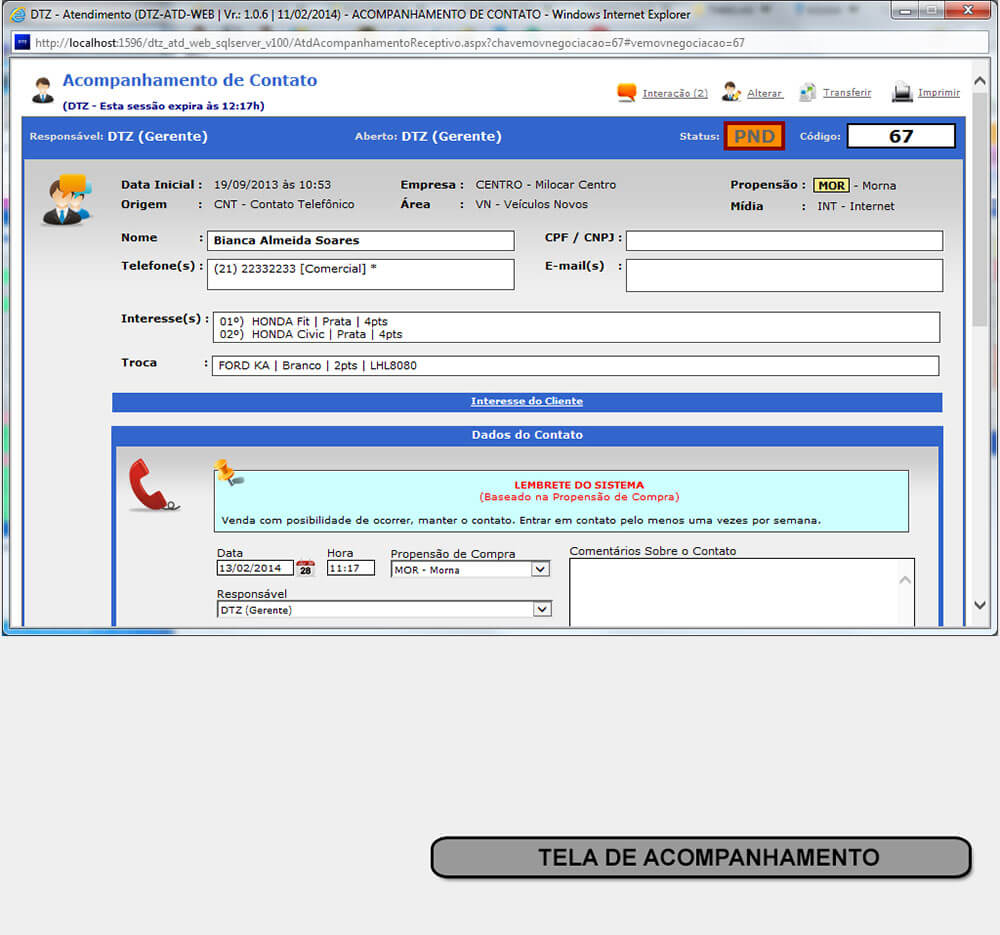The height and width of the screenshot is (935, 1000).
Task: Focus the Hora time field
Action: click(x=350, y=568)
